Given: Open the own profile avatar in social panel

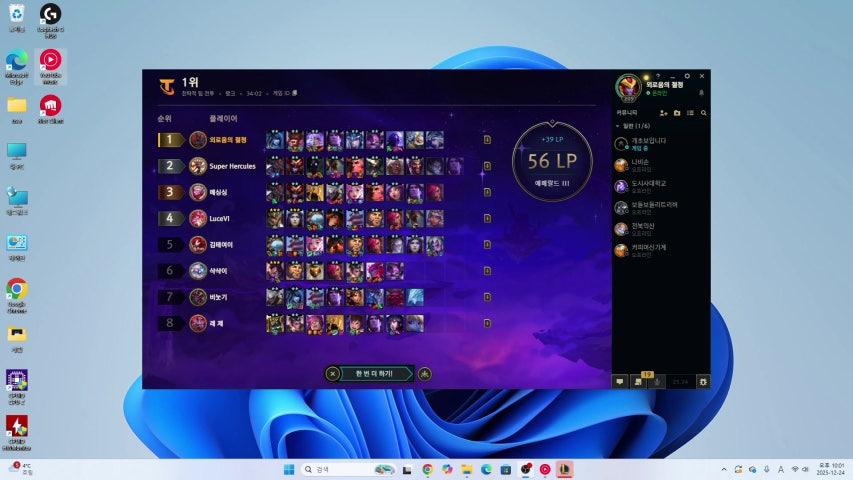Looking at the screenshot, I should 629,87.
